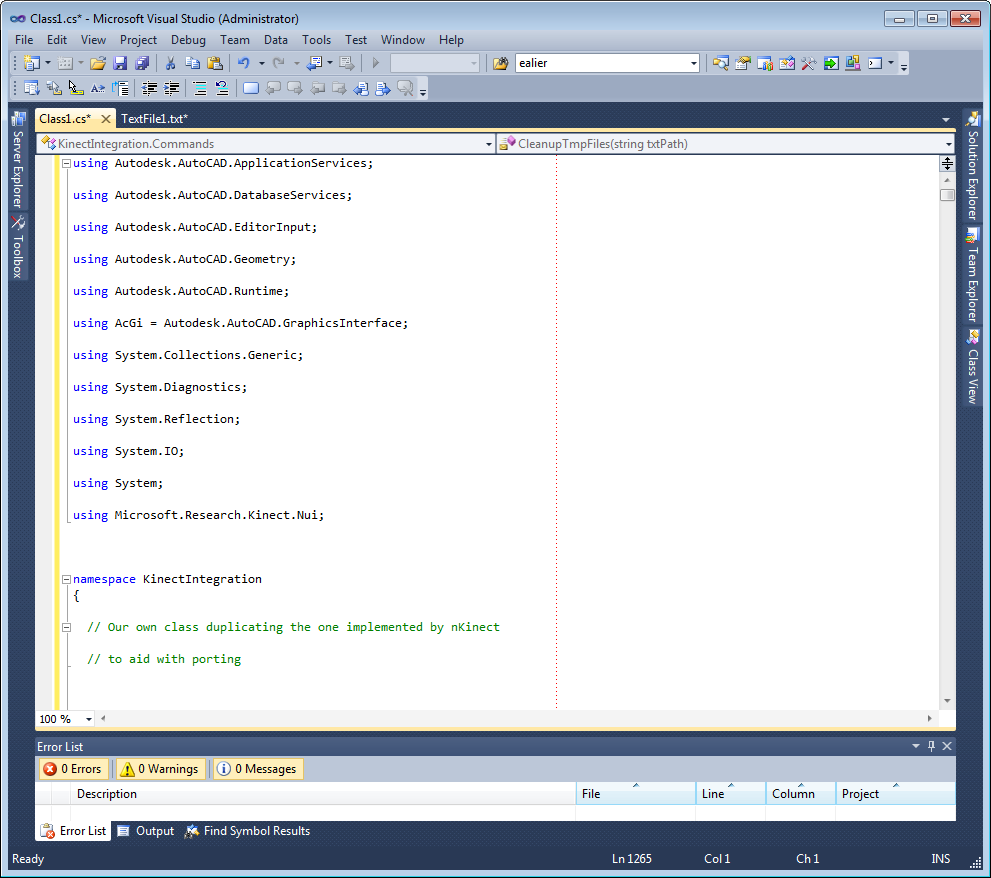Click the Description column header
This screenshot has width=991, height=878.
107,794
